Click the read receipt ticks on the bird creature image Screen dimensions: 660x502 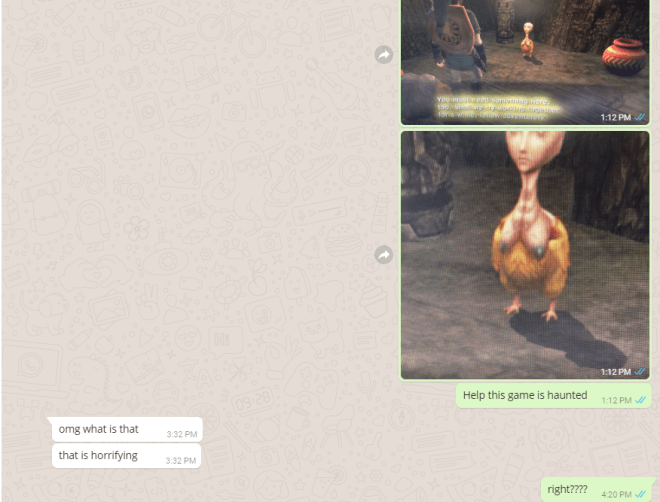click(640, 372)
